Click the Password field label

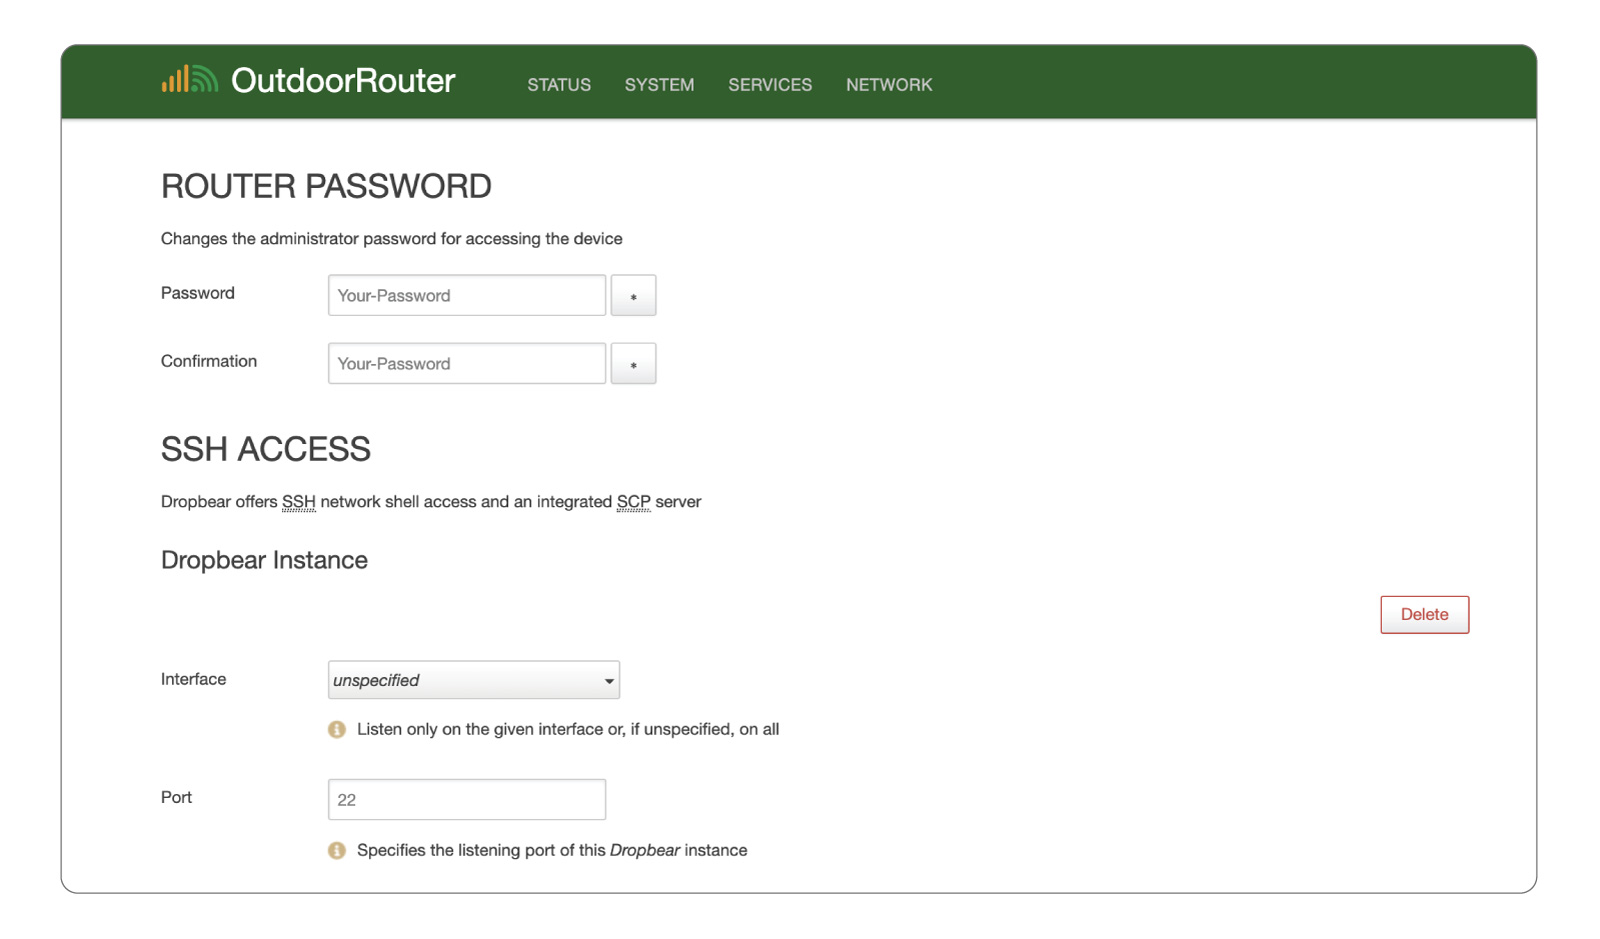click(198, 293)
